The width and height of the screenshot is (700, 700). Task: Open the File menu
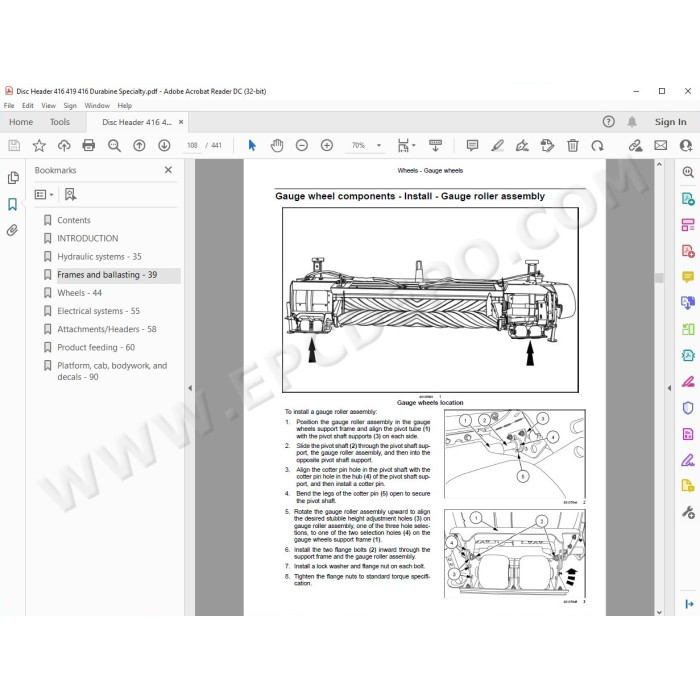9,106
